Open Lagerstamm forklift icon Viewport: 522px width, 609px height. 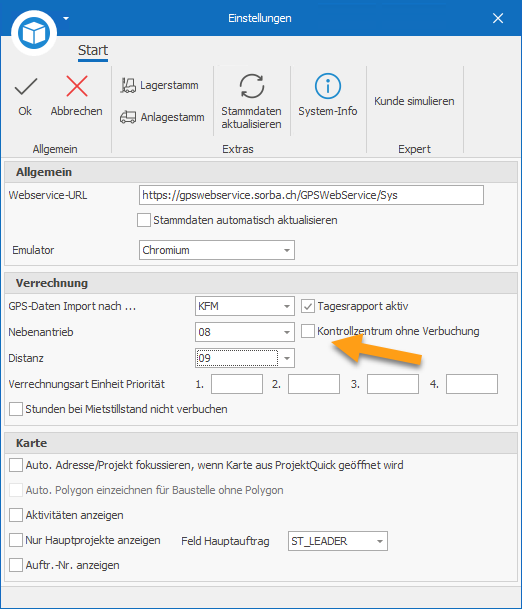(128, 85)
